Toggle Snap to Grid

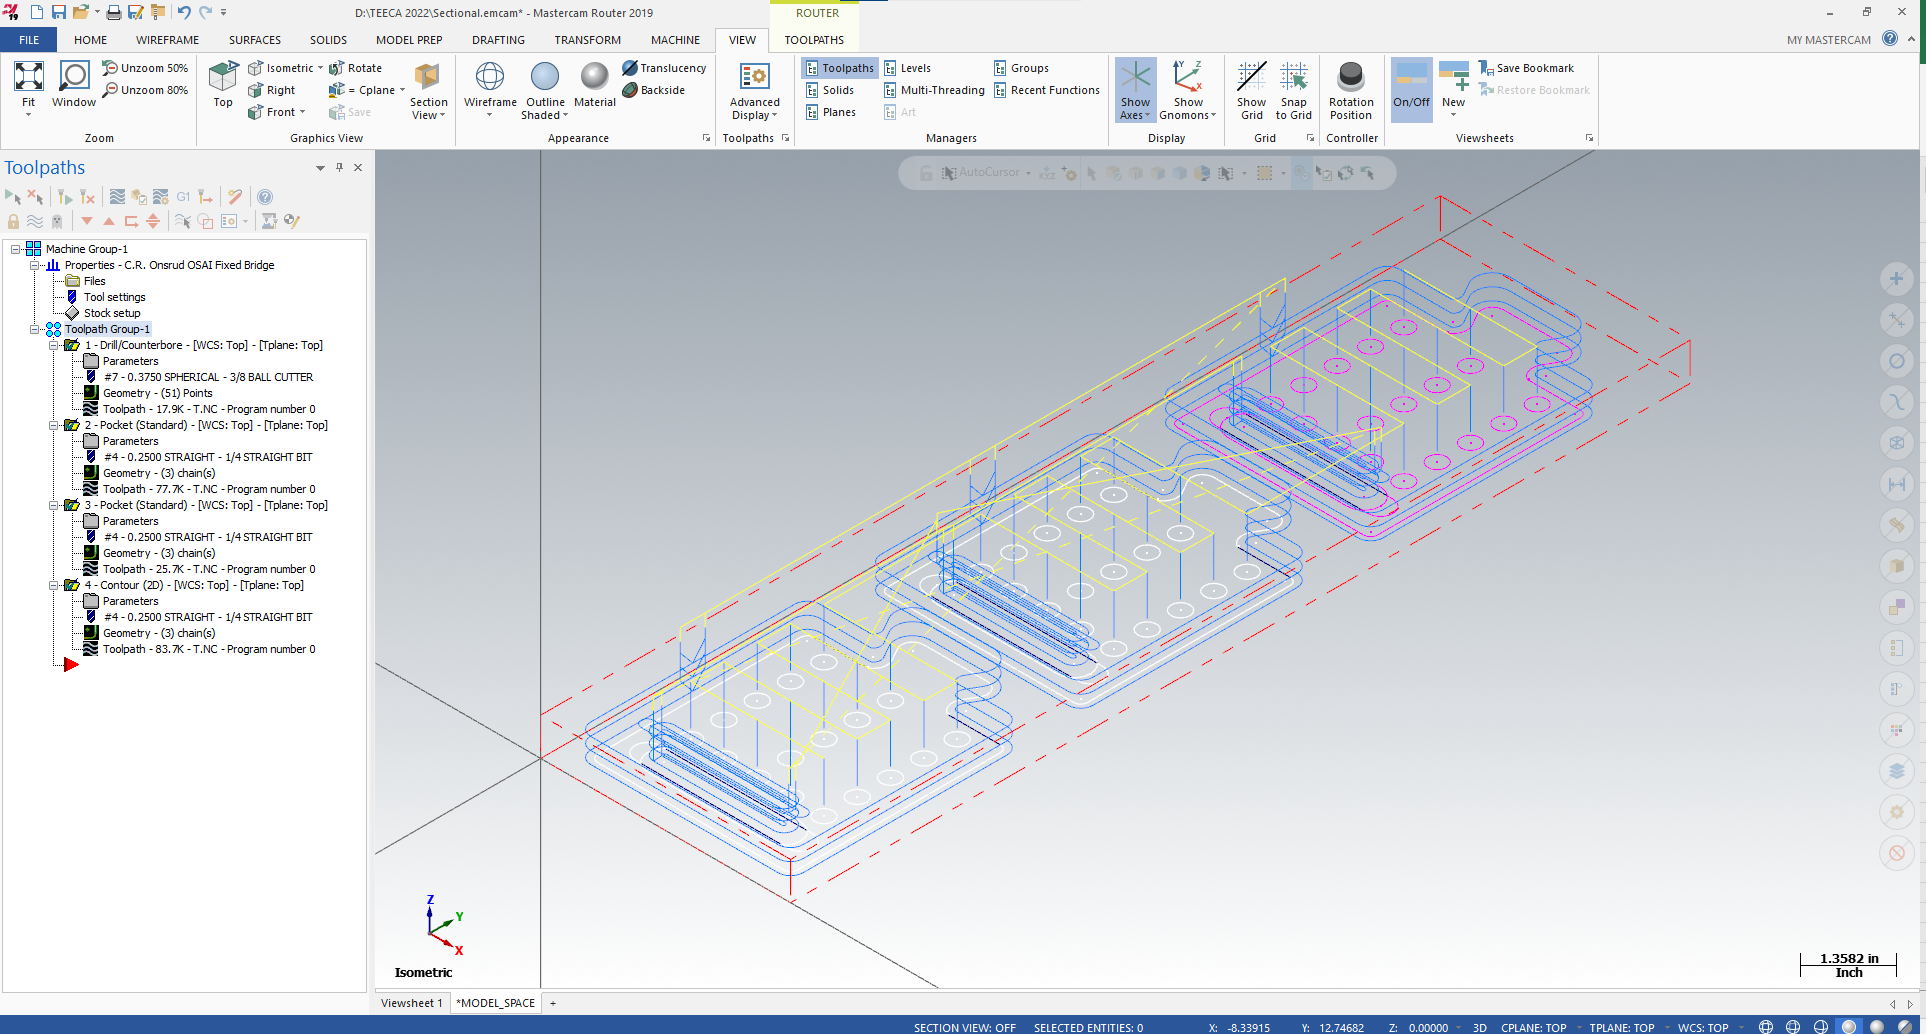click(x=1294, y=90)
